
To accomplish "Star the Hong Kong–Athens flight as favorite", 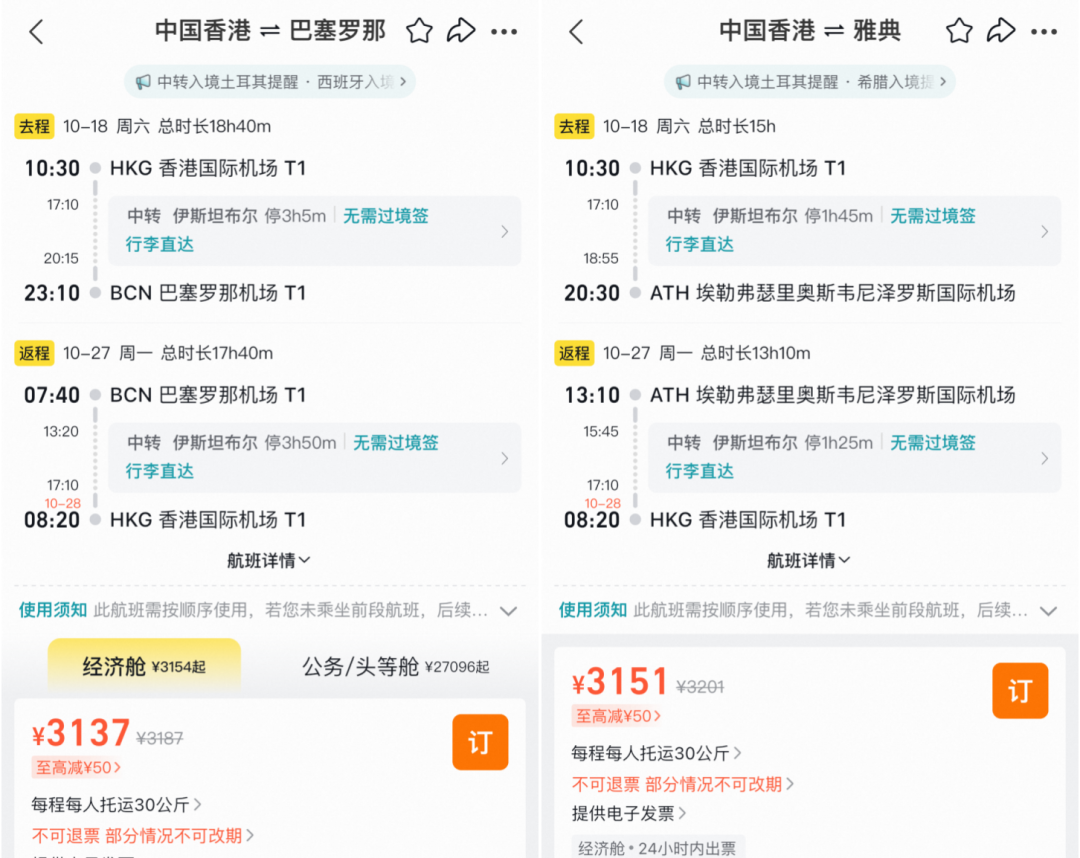I will click(958, 31).
